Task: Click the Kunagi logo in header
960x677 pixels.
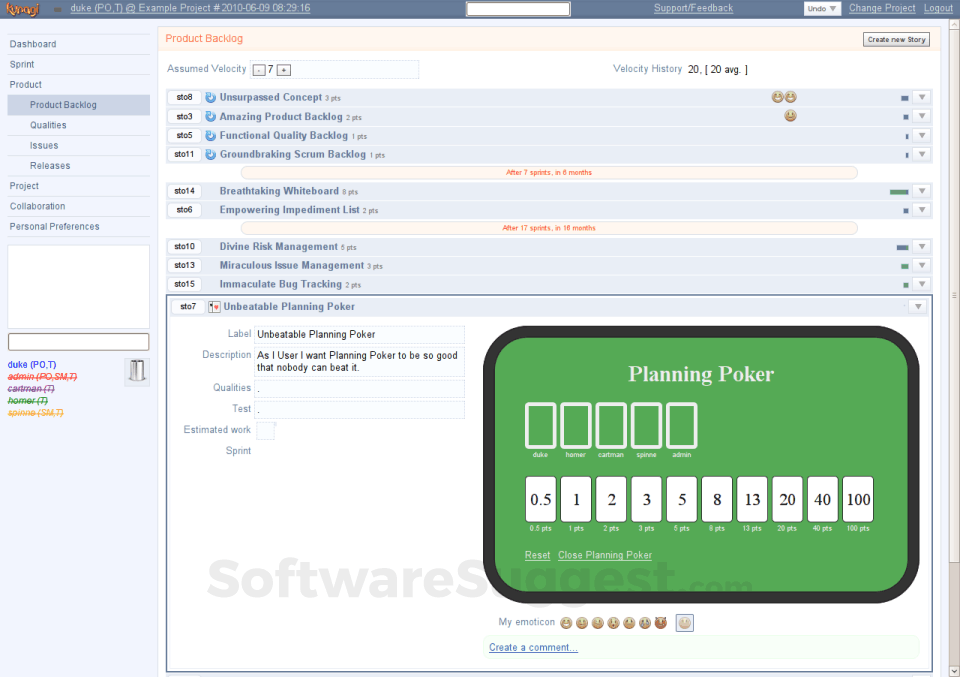Action: click(22, 9)
